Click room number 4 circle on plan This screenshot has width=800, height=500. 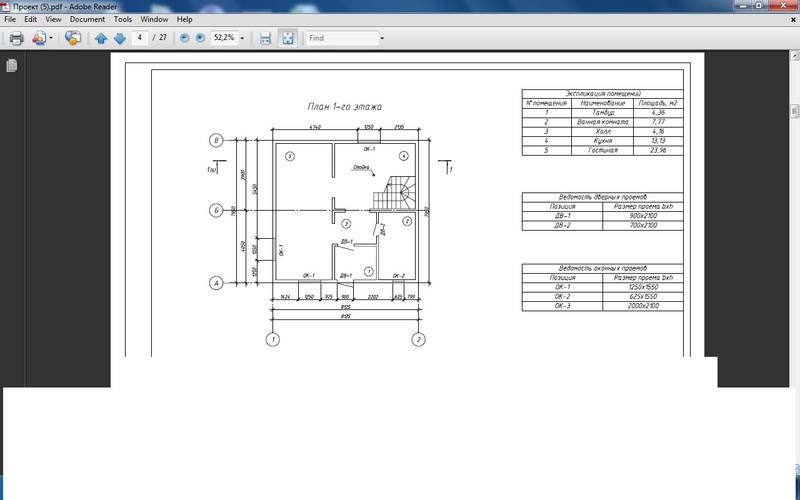(x=404, y=156)
